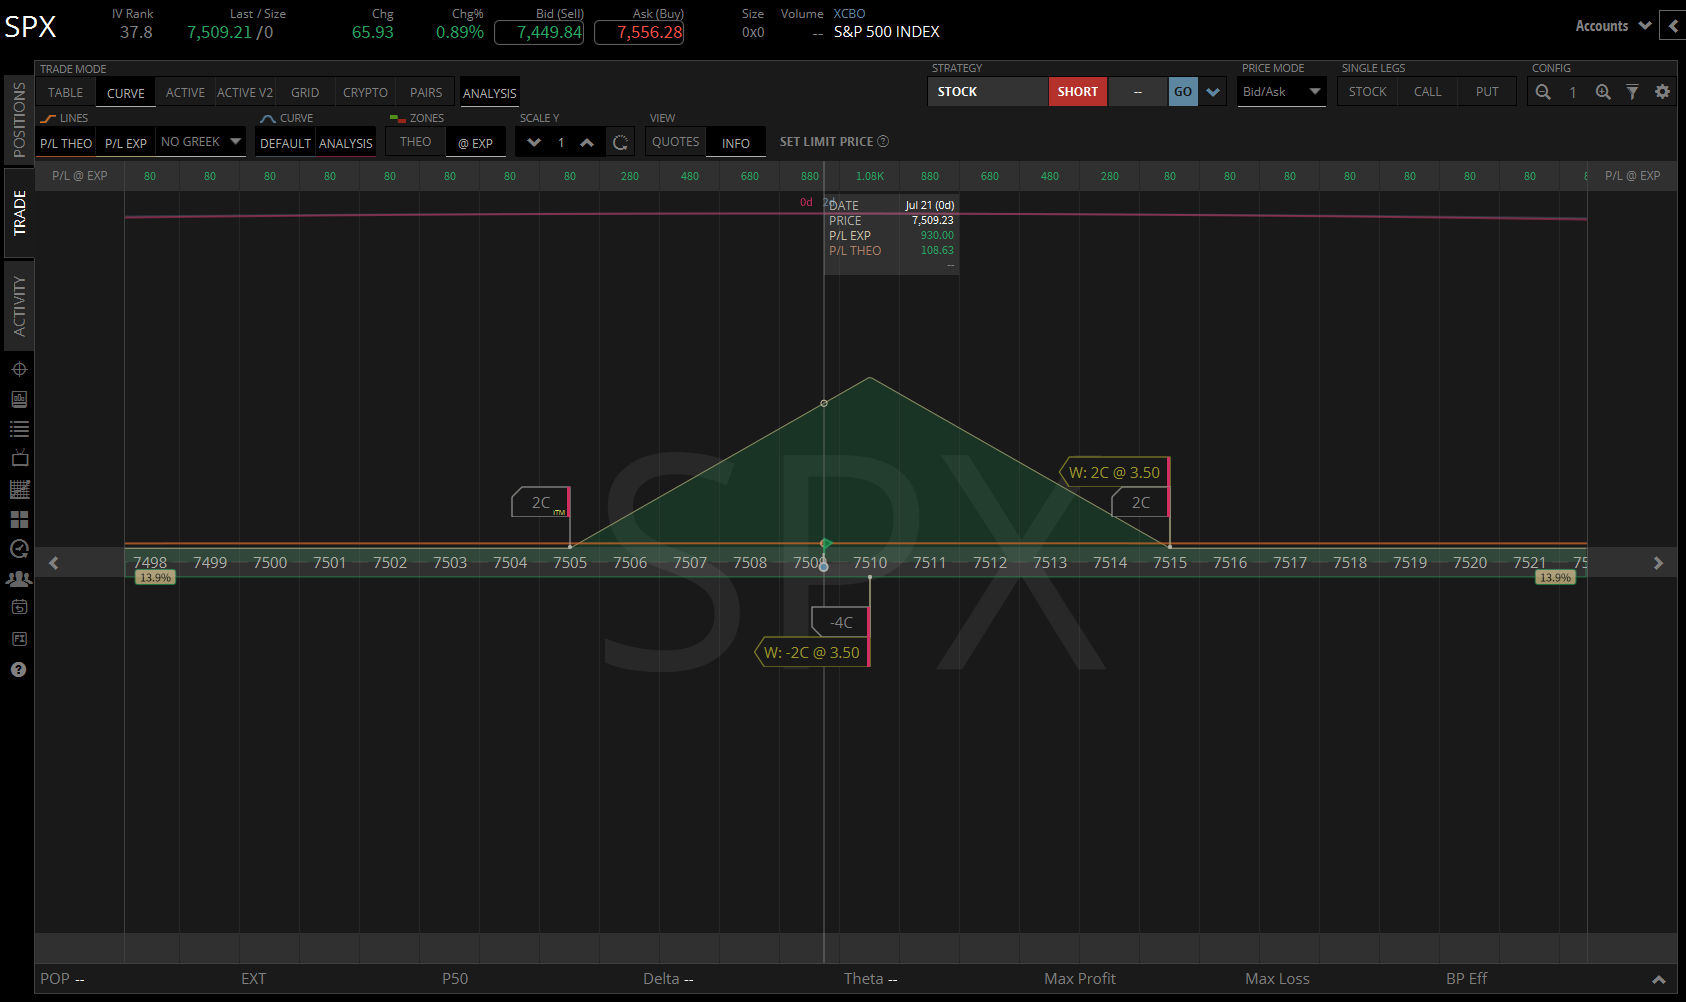Switch to the GRID tab

pos(305,93)
